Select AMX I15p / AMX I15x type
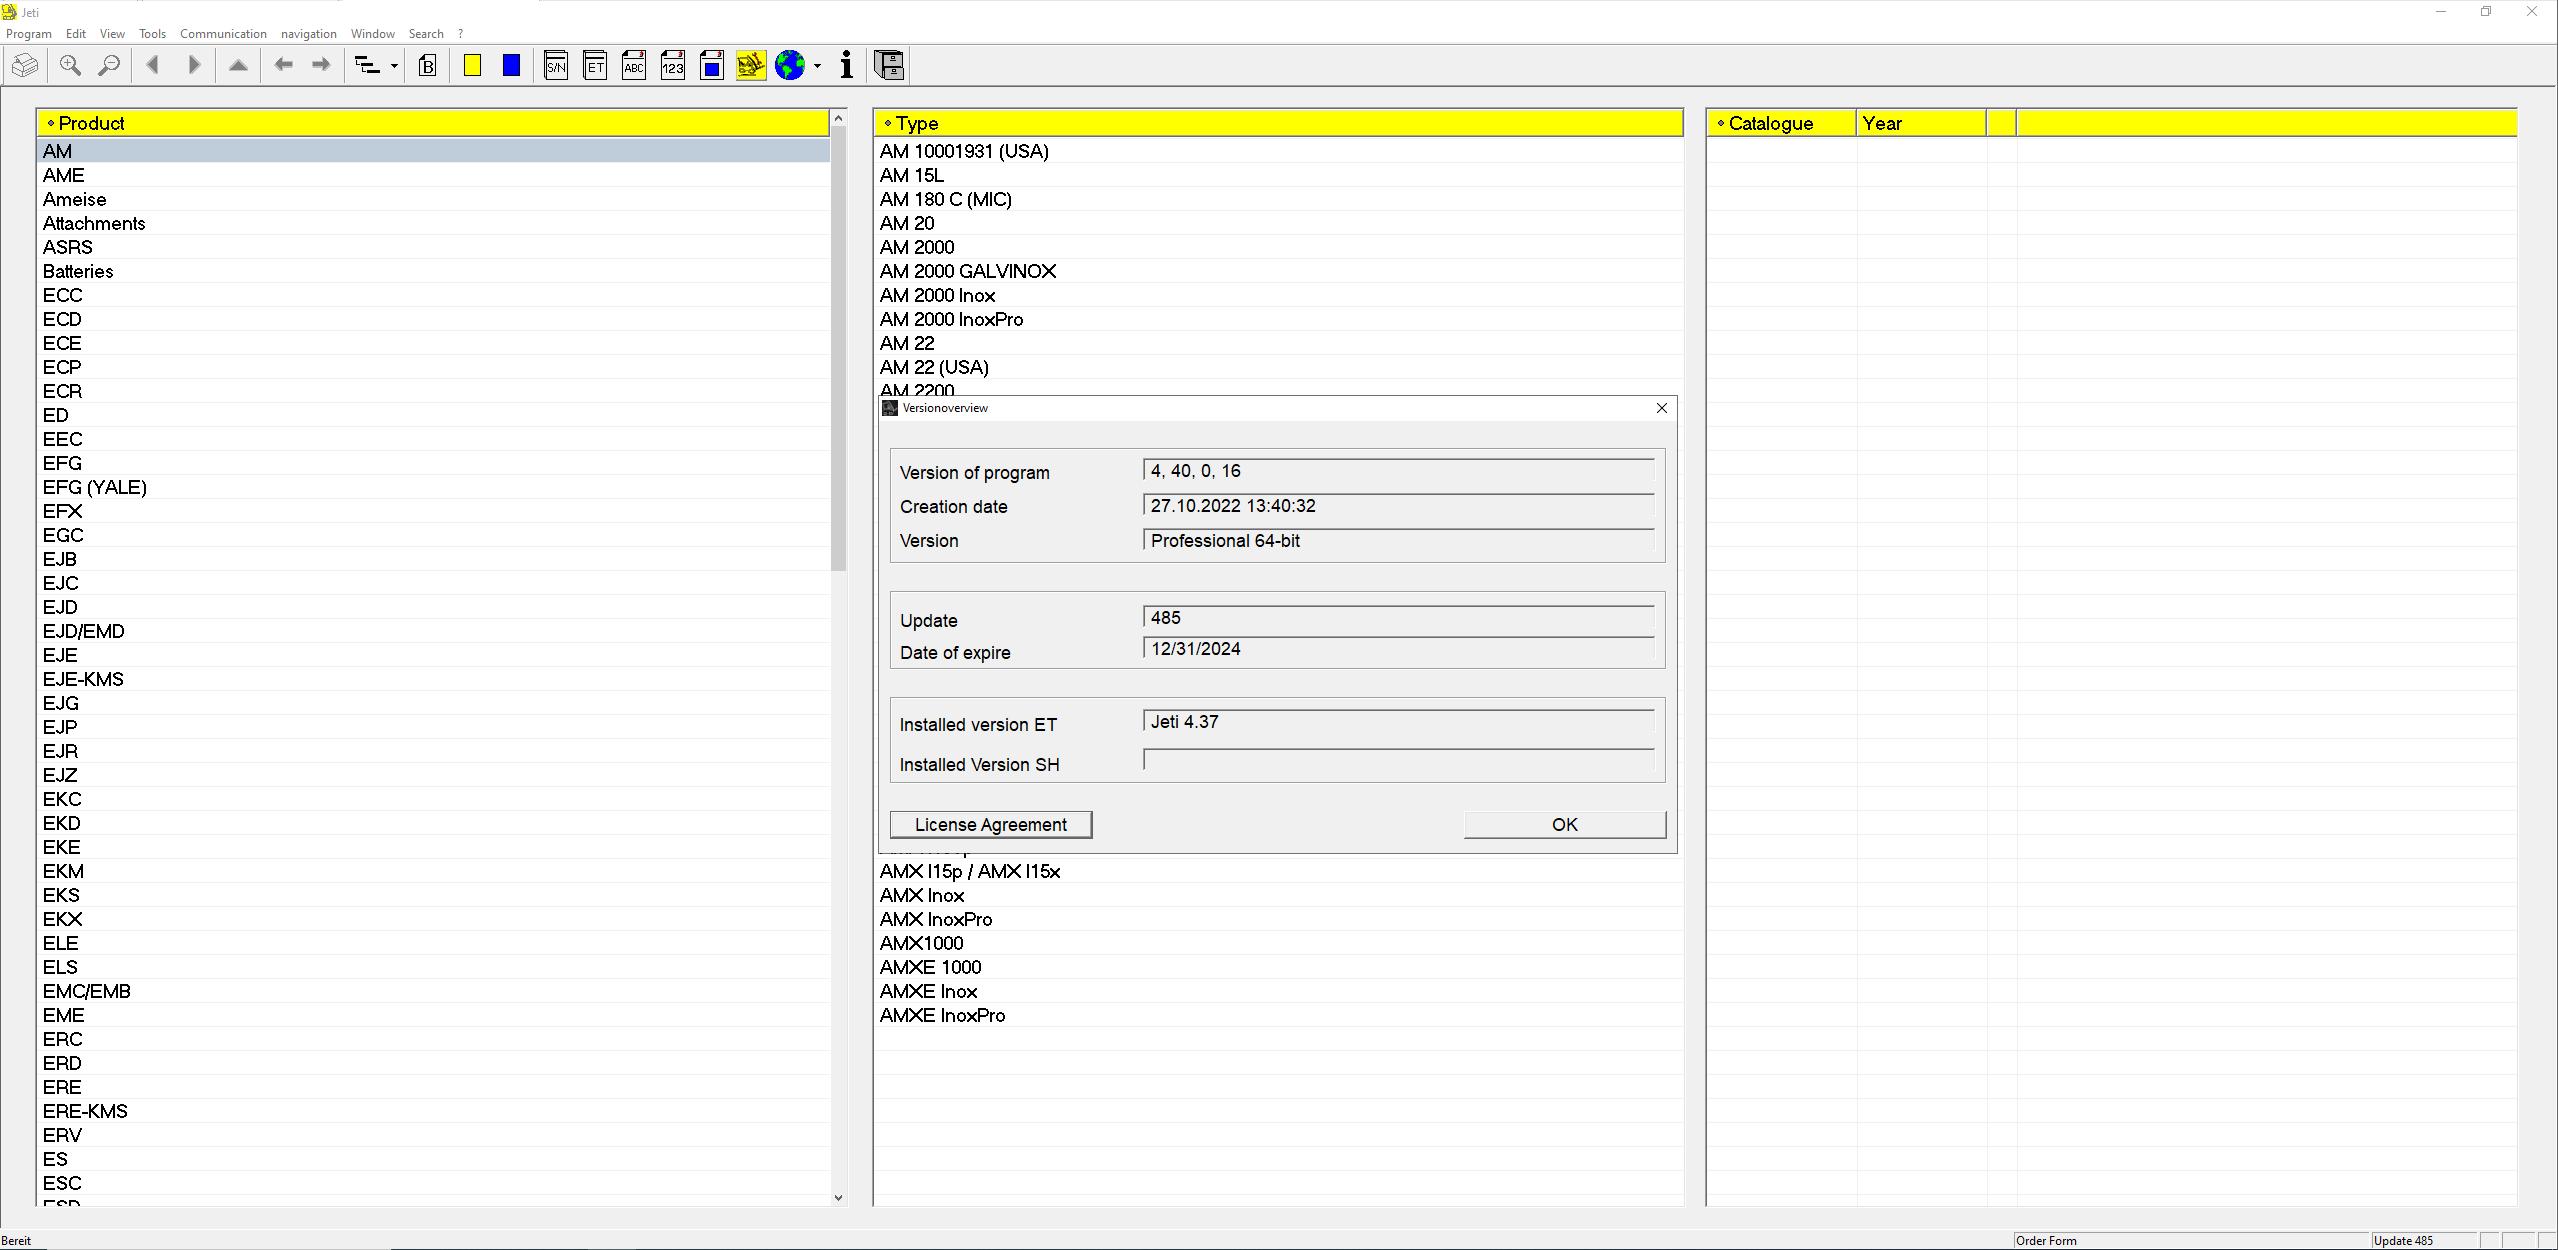This screenshot has height=1250, width=2558. point(1278,871)
